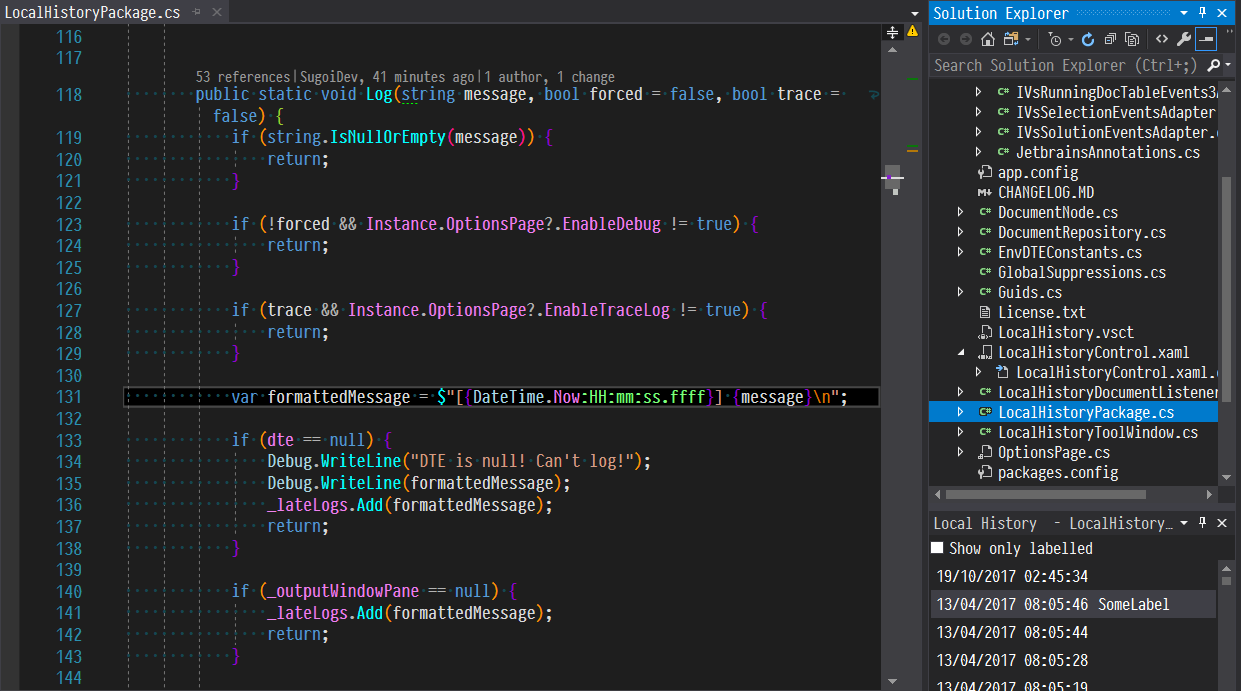Image resolution: width=1241 pixels, height=691 pixels.
Task: Select the Collapse All icon in Solution Explorer
Action: (1110, 38)
